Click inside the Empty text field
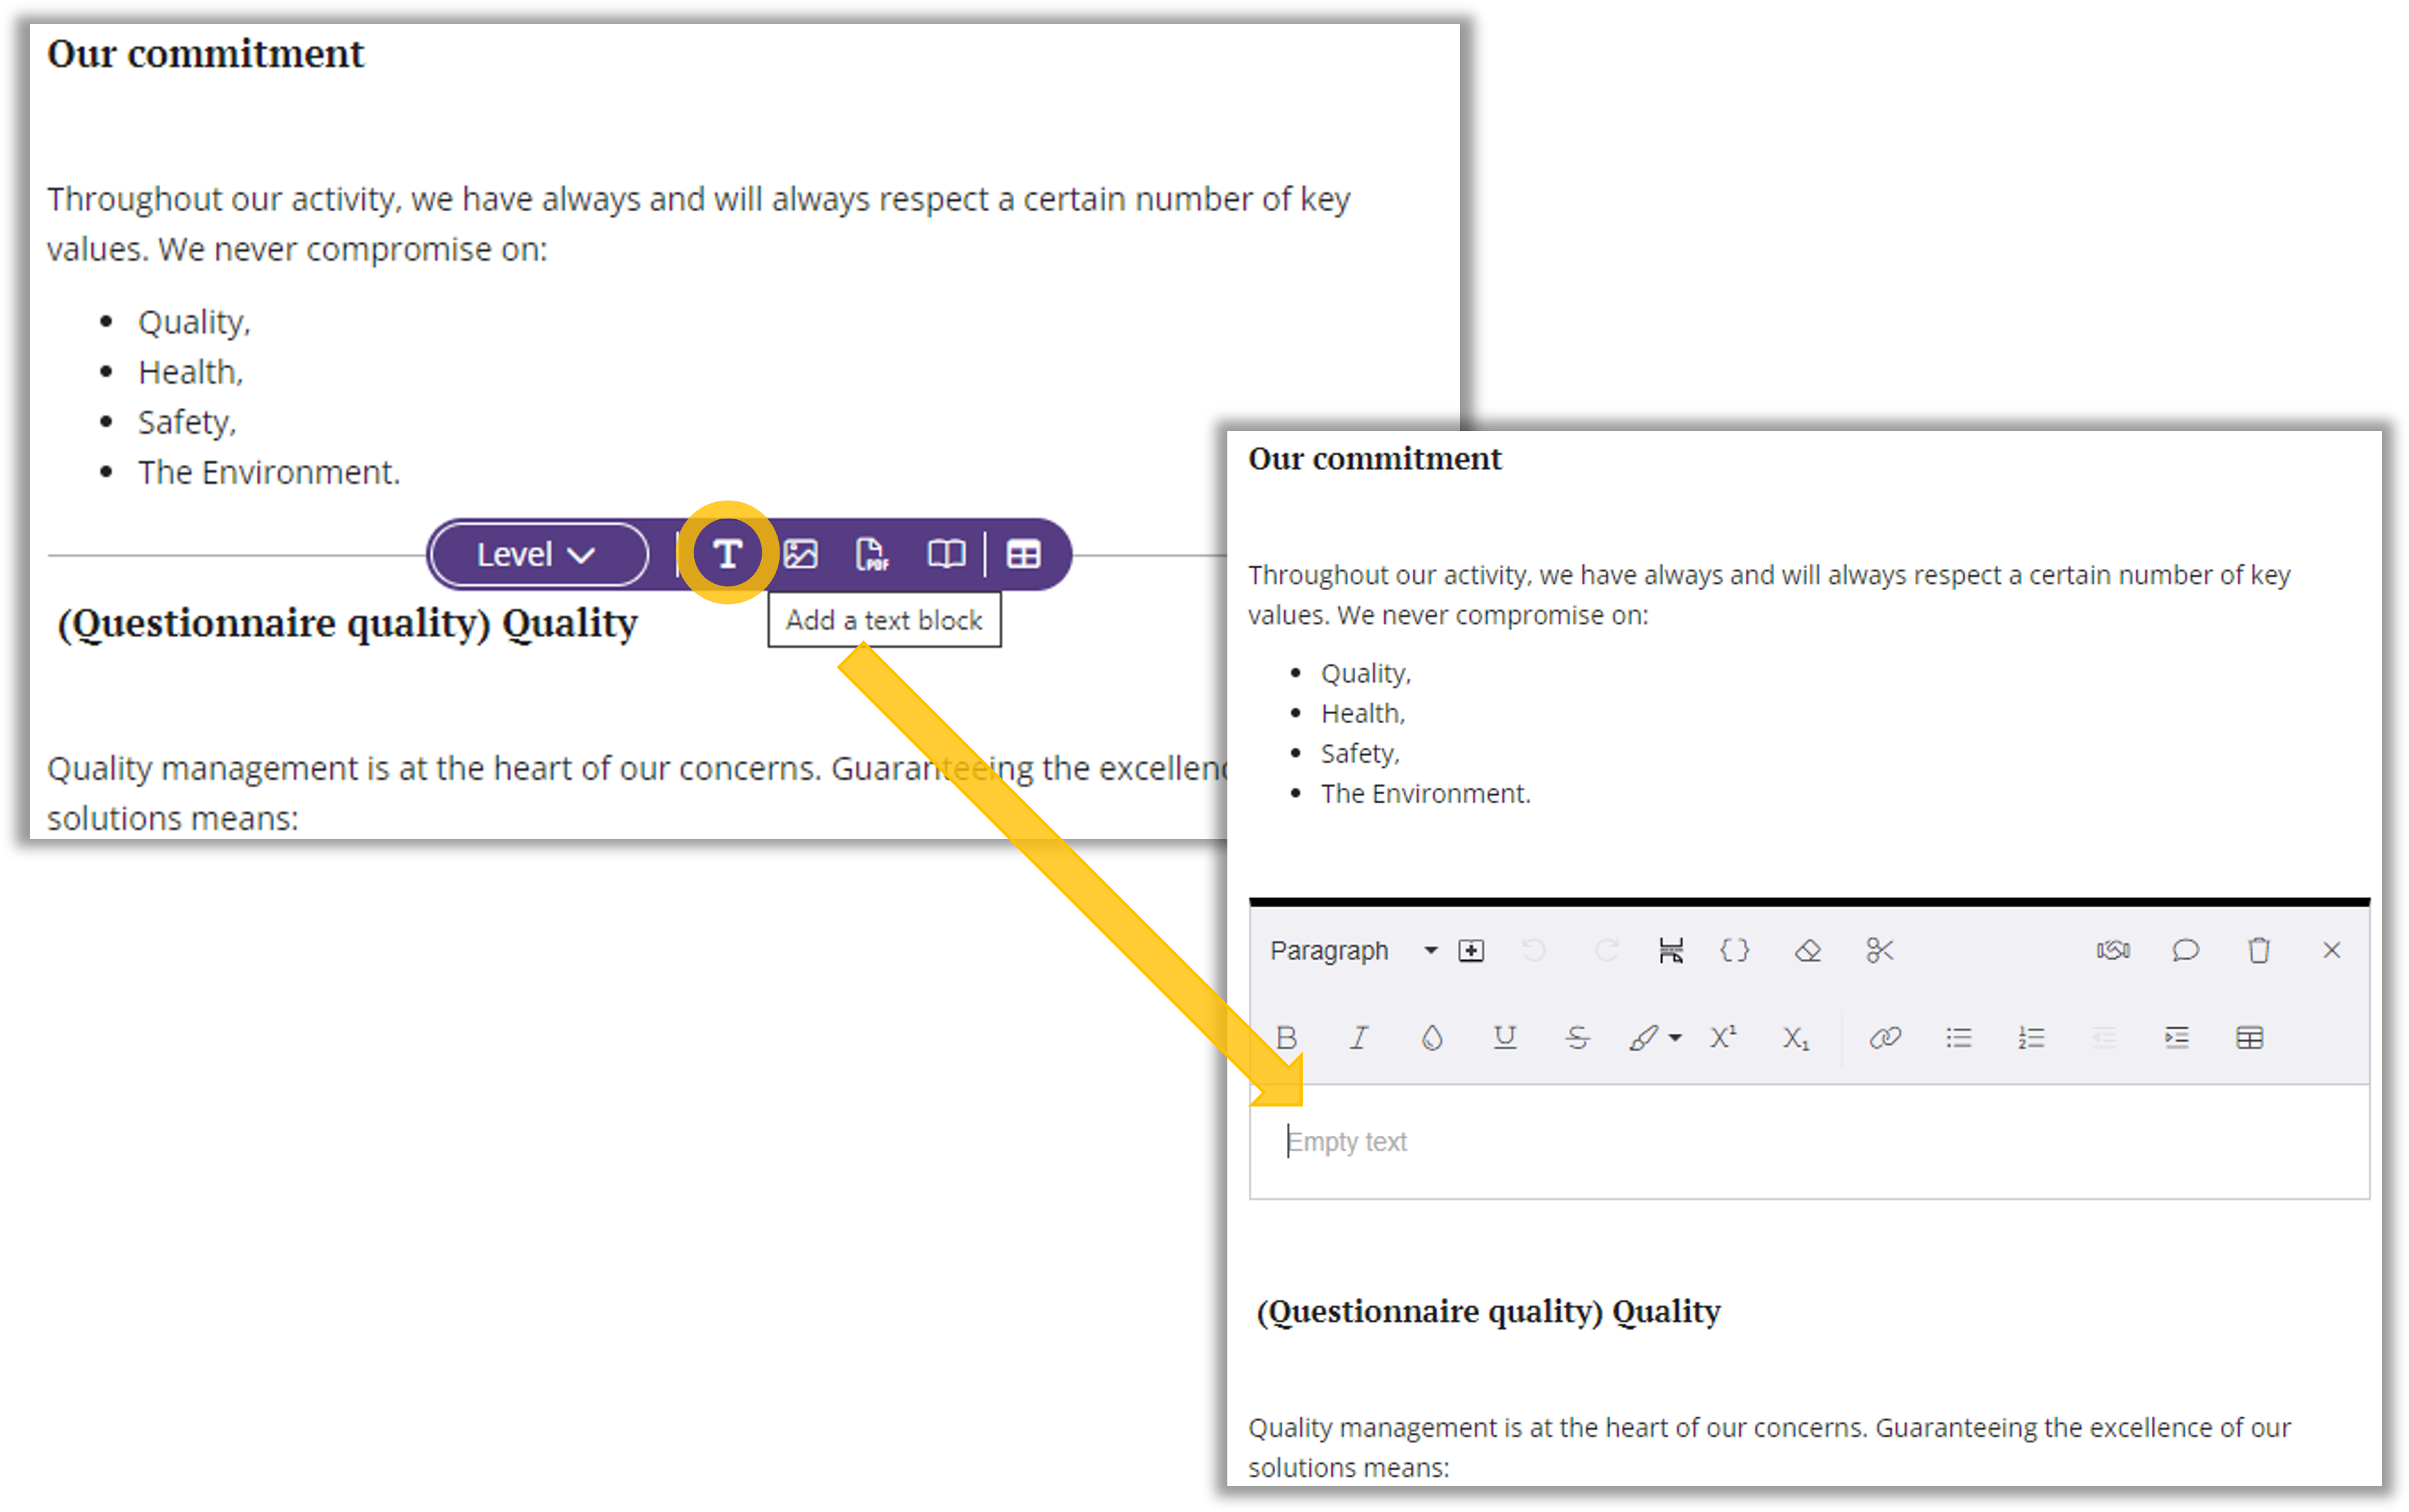Screen dimensions: 2409x1512 [1500, 1141]
